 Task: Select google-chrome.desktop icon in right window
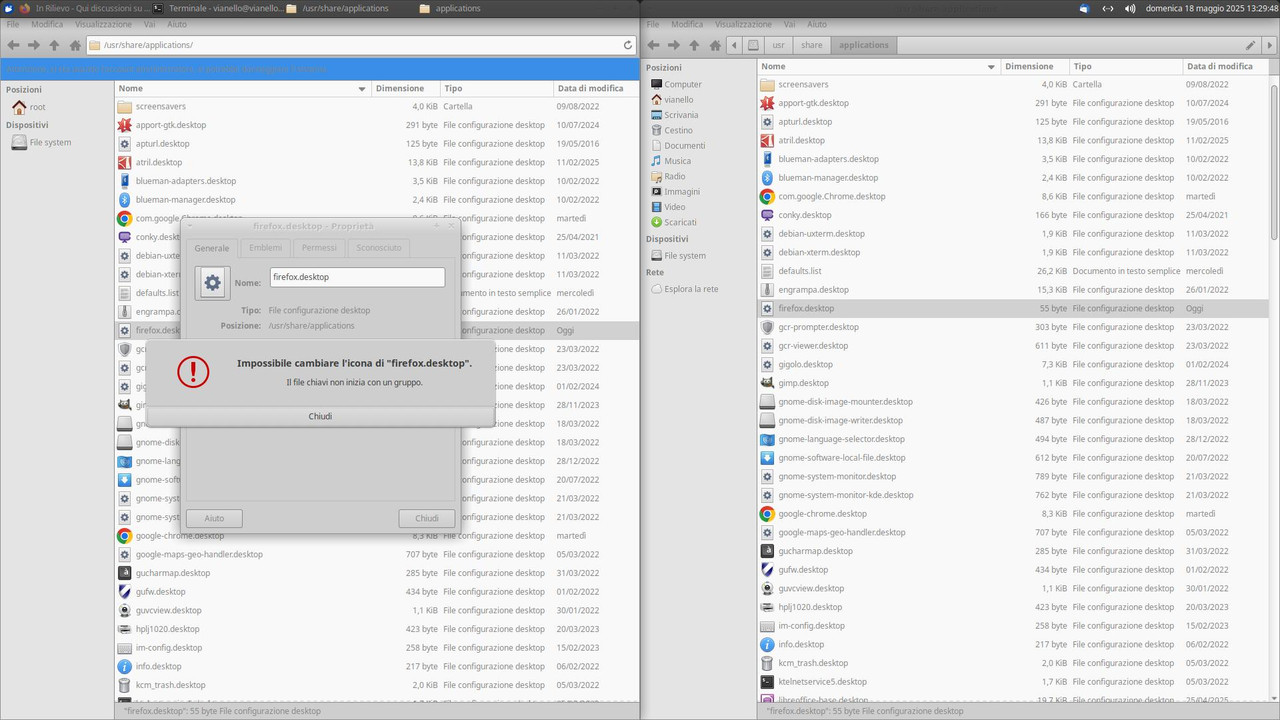point(767,514)
